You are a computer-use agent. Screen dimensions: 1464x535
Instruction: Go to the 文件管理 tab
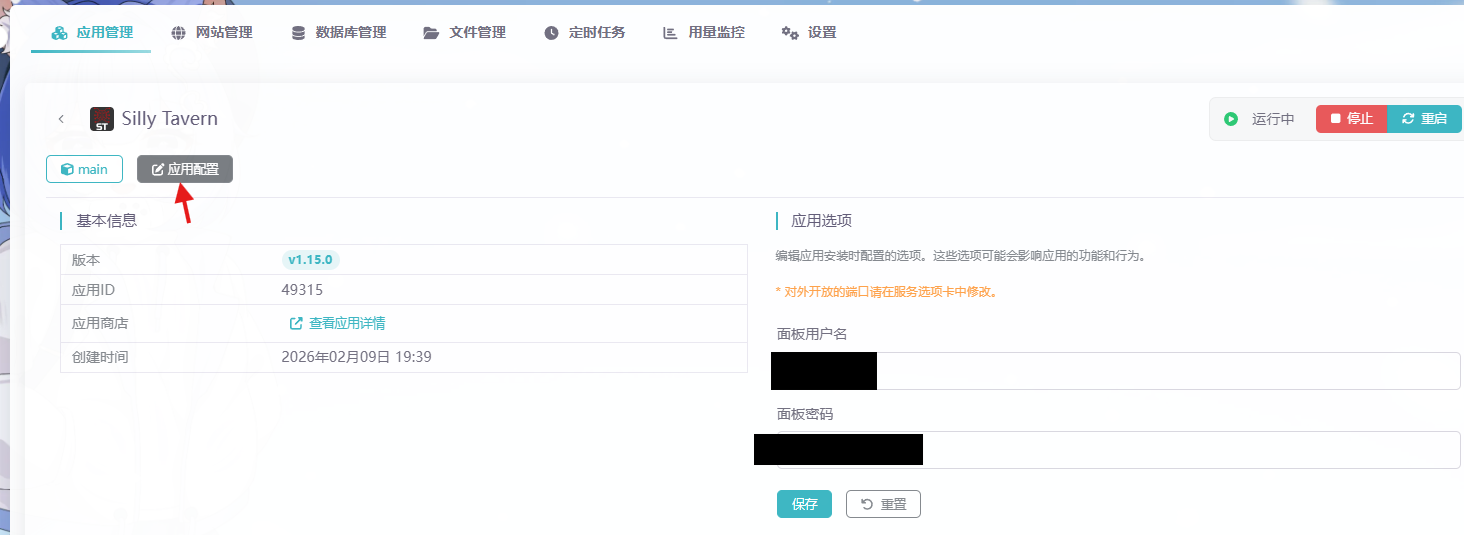point(465,33)
